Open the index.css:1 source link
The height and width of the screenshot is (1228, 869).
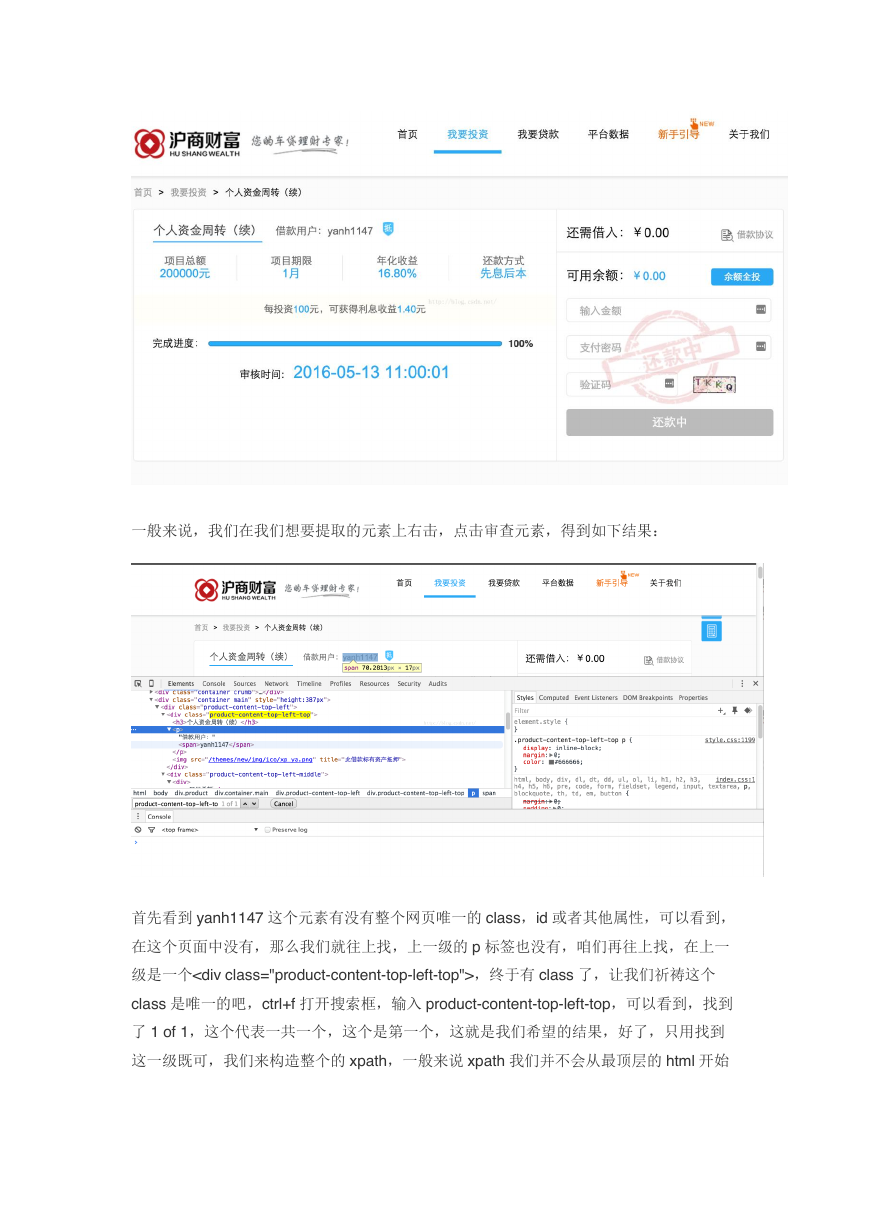(735, 779)
